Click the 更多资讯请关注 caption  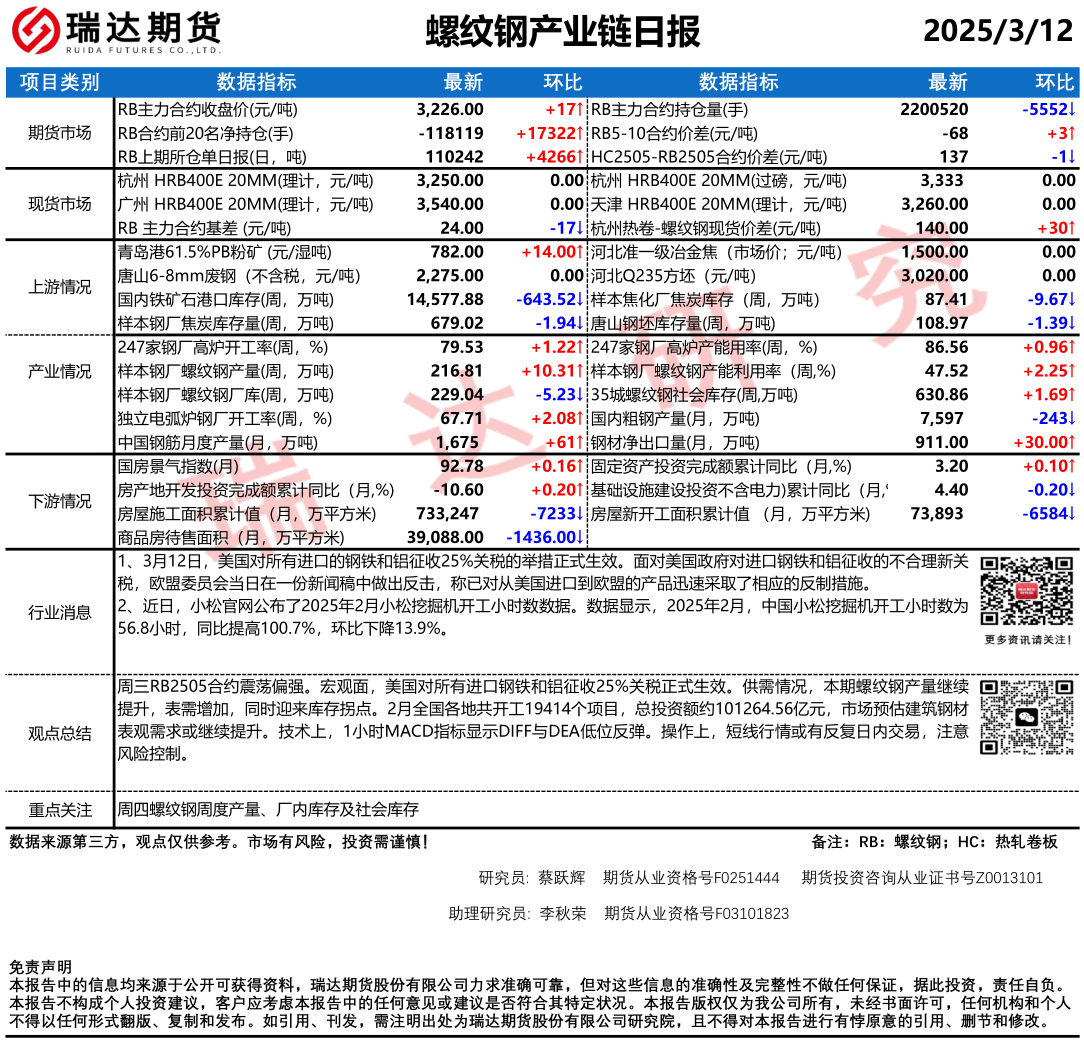click(1027, 640)
